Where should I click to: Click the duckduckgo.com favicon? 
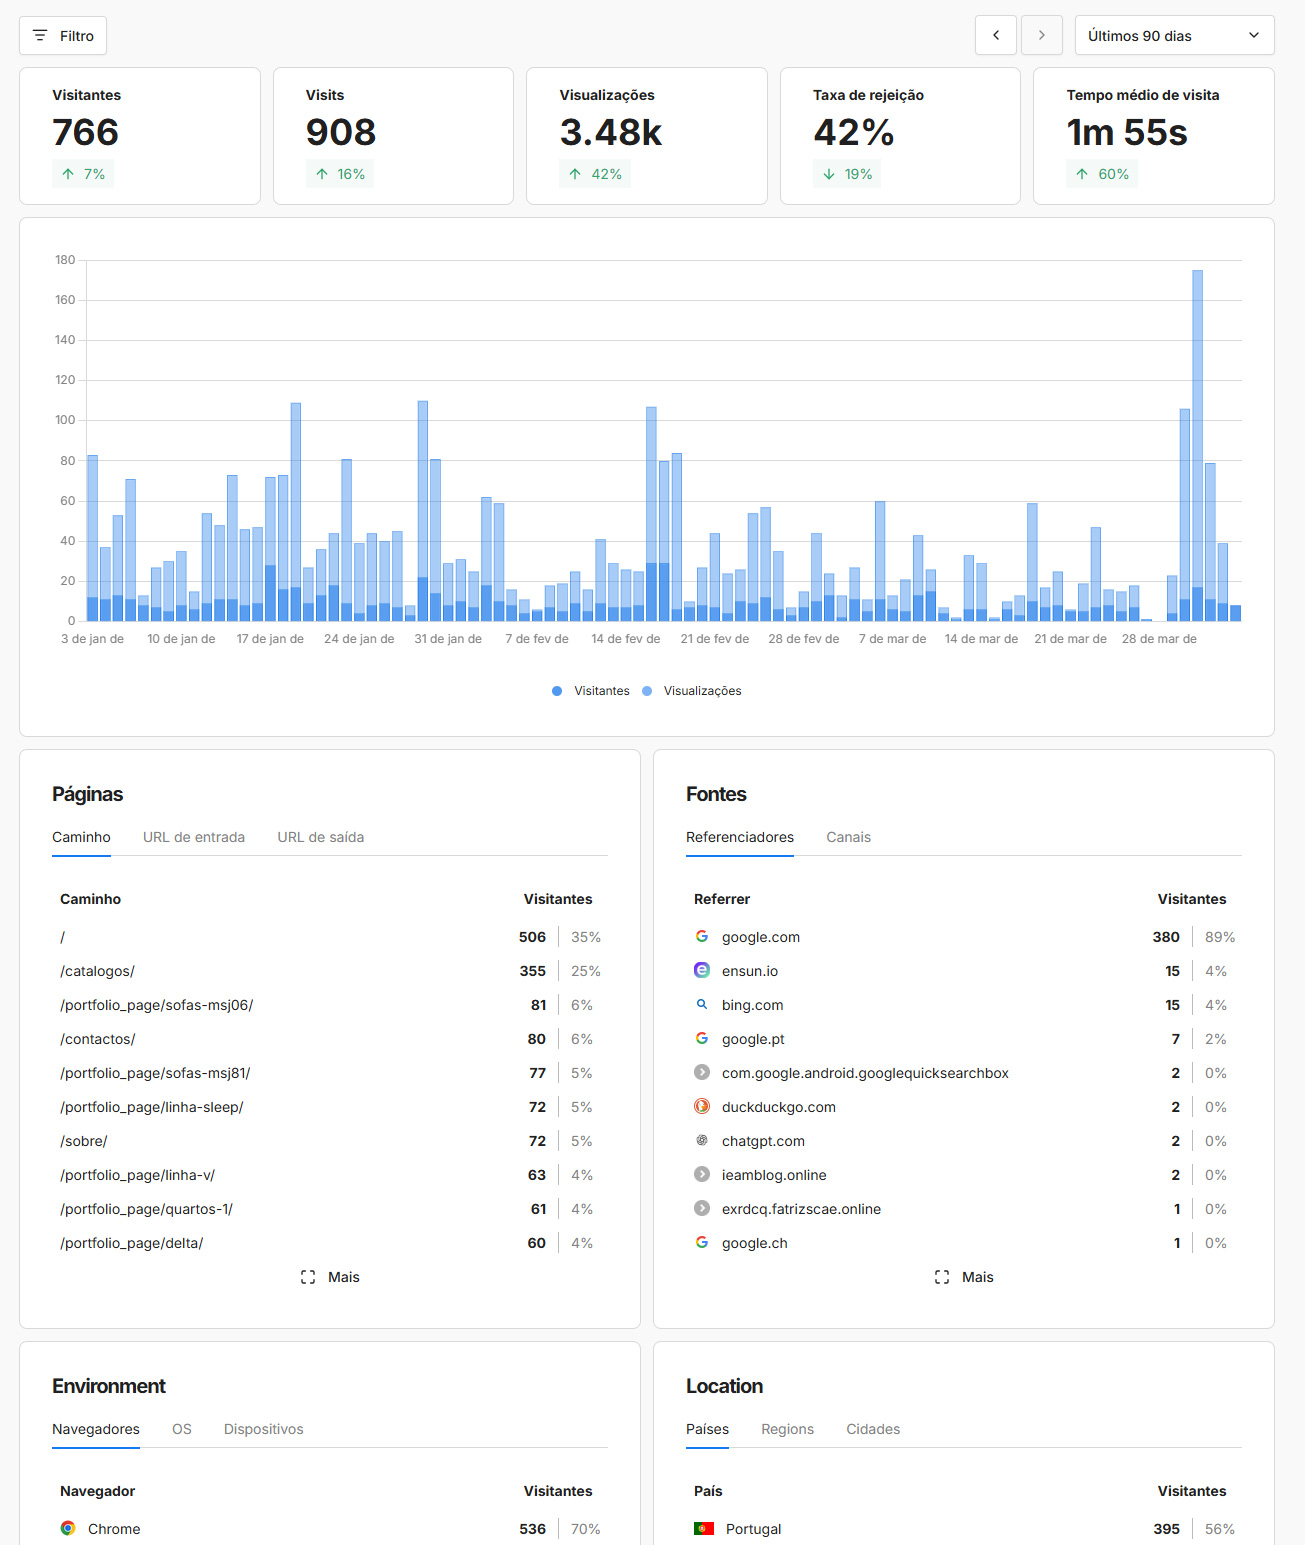pos(702,1107)
